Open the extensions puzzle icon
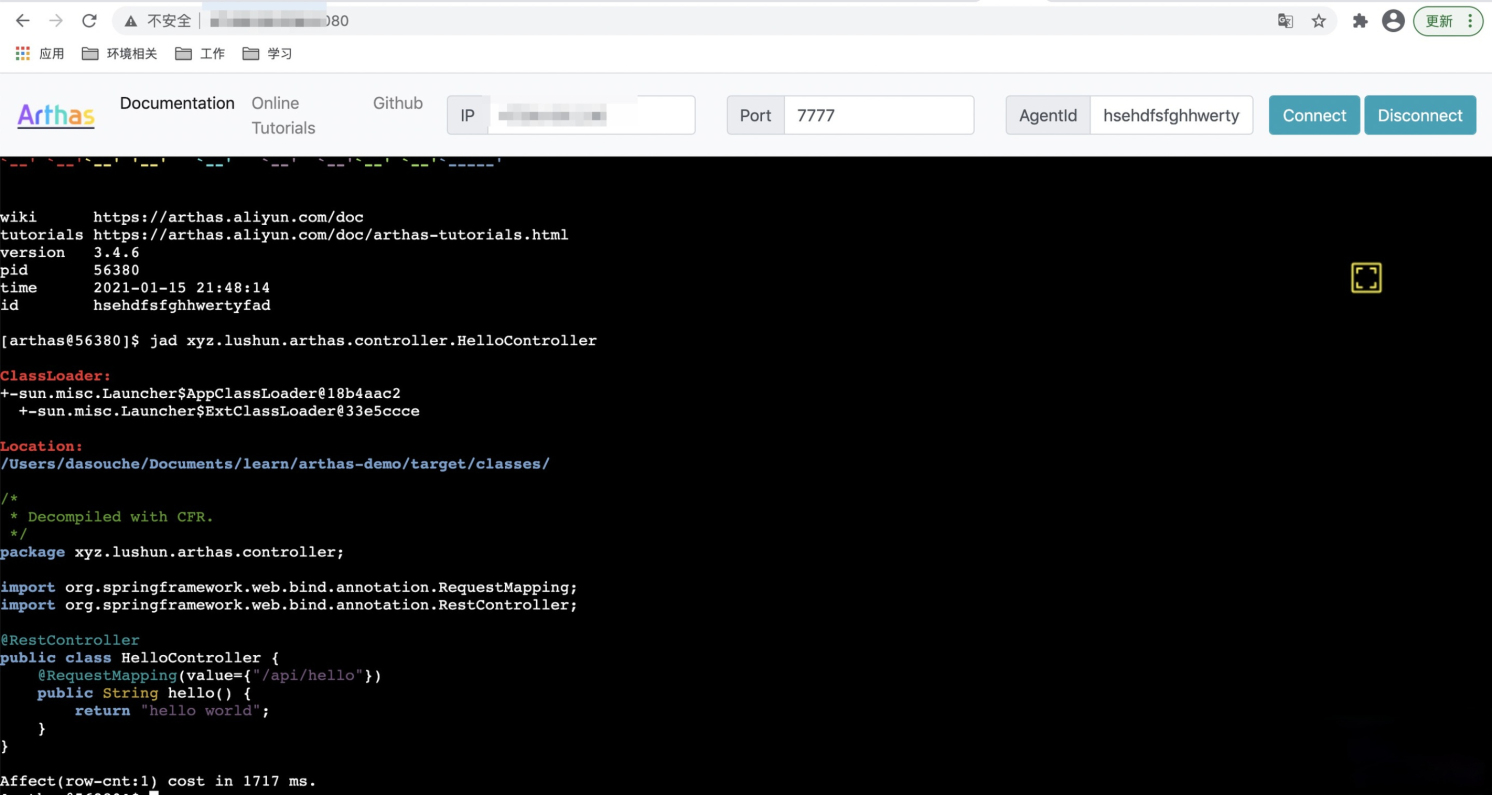The height and width of the screenshot is (795, 1492). pyautogui.click(x=1360, y=21)
